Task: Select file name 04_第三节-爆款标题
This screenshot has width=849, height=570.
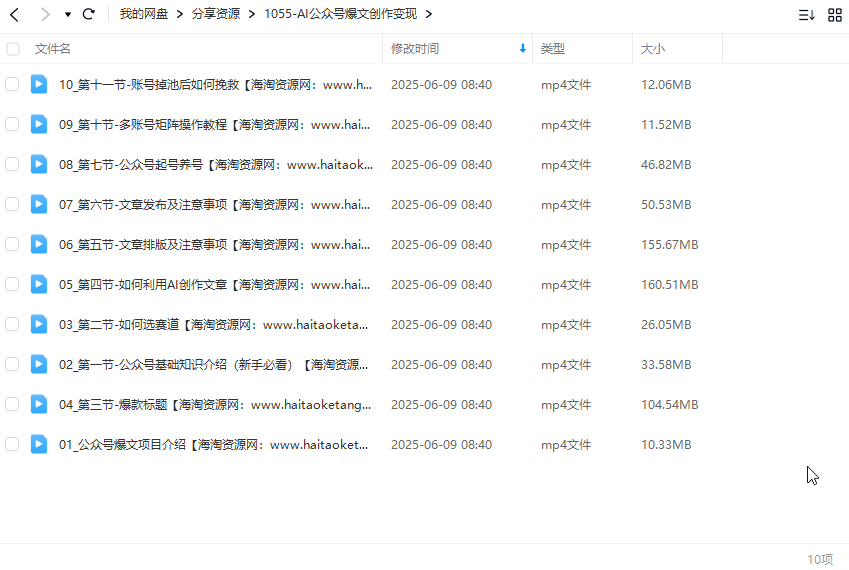Action: (x=215, y=405)
